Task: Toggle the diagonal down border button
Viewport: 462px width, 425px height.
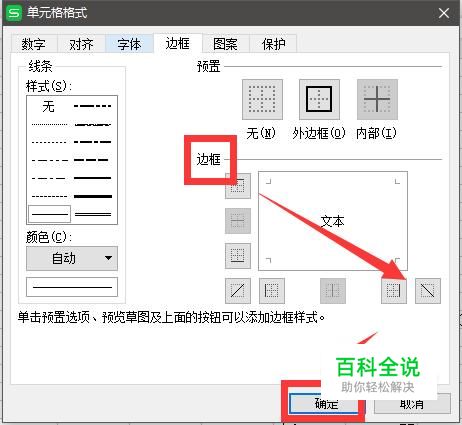Action: pos(428,291)
